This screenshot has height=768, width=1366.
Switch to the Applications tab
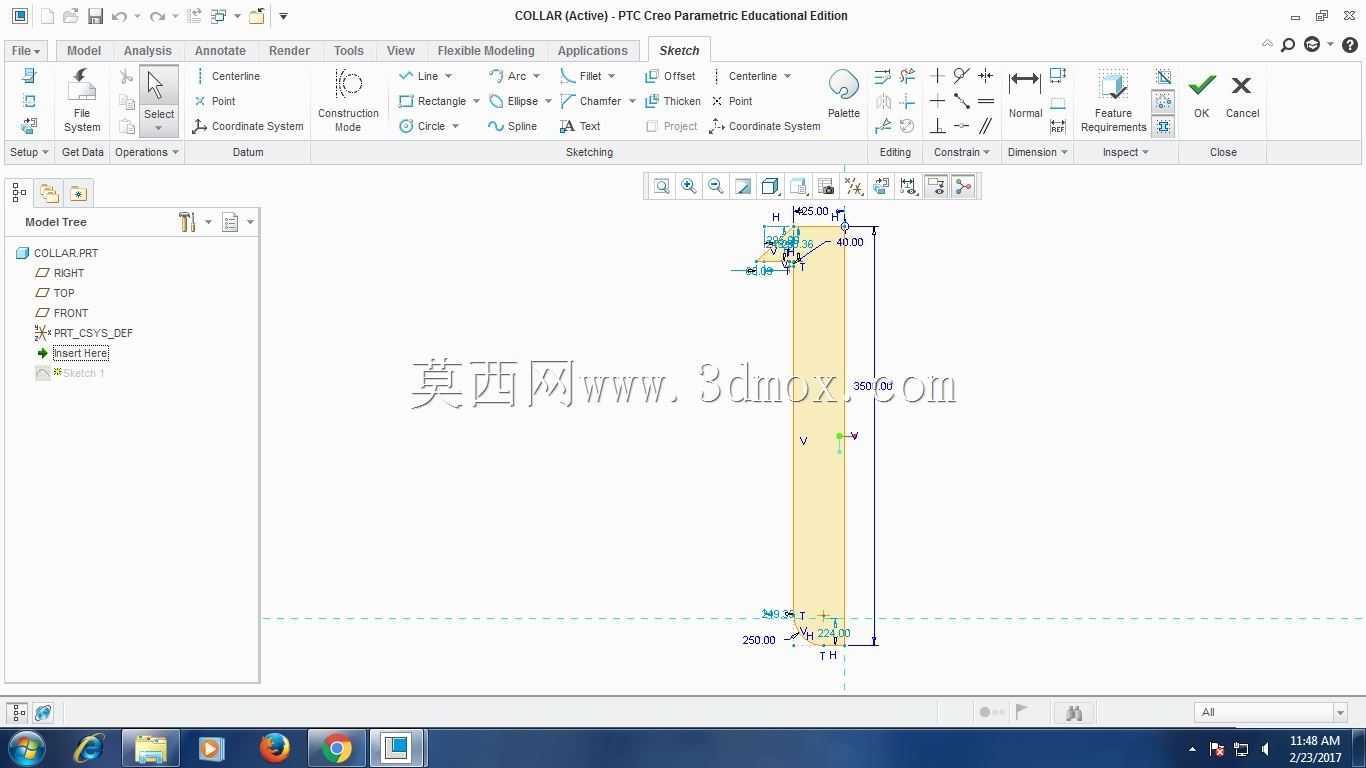(593, 50)
